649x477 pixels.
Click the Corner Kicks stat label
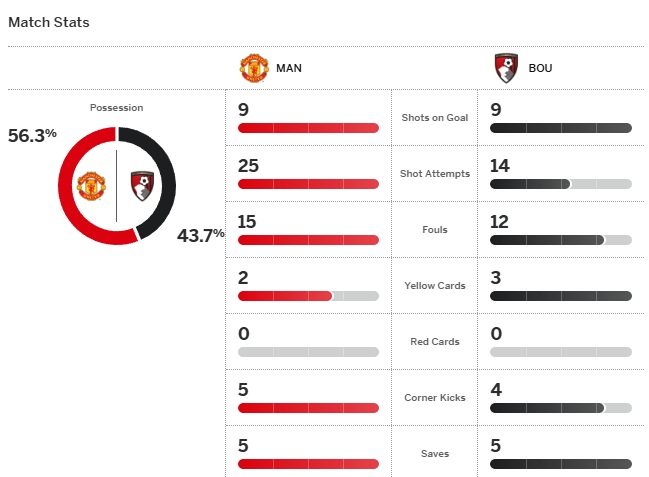click(x=435, y=398)
